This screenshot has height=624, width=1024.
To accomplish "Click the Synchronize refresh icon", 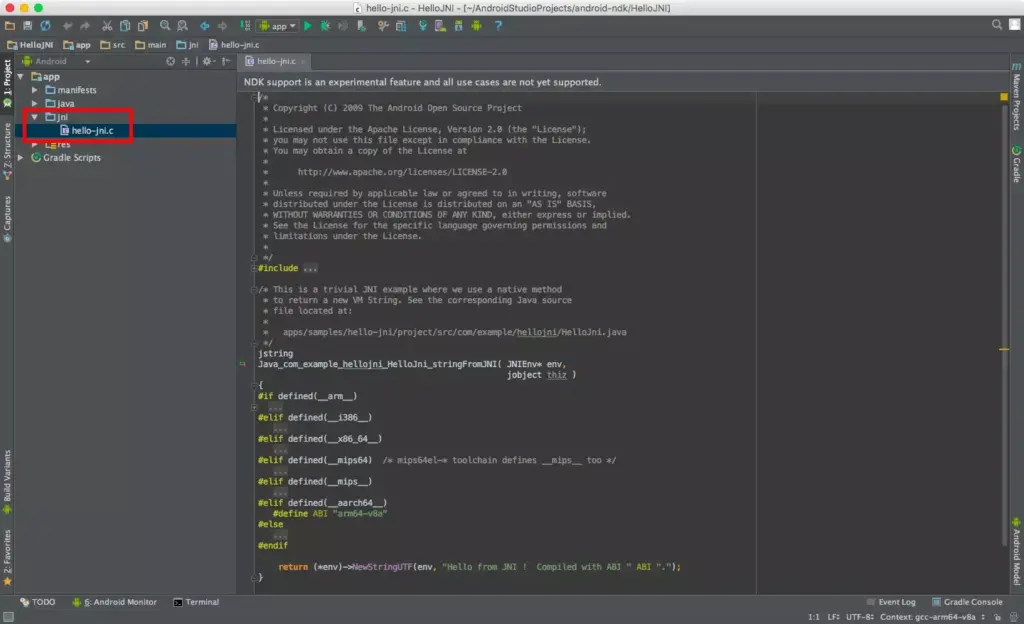I will coord(45,25).
